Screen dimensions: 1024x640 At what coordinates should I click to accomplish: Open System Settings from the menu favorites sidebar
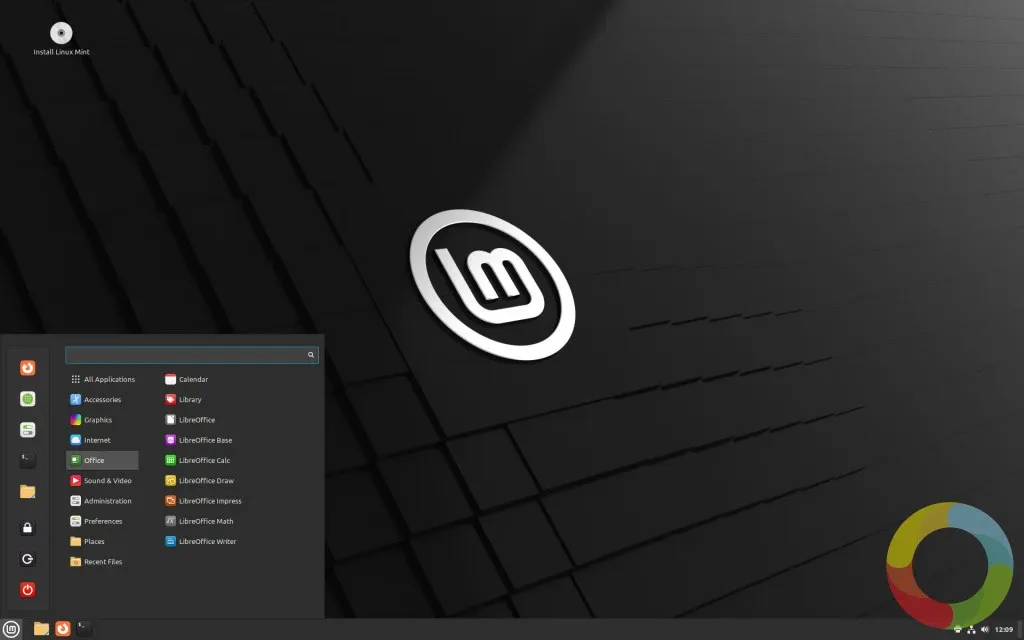point(27,430)
